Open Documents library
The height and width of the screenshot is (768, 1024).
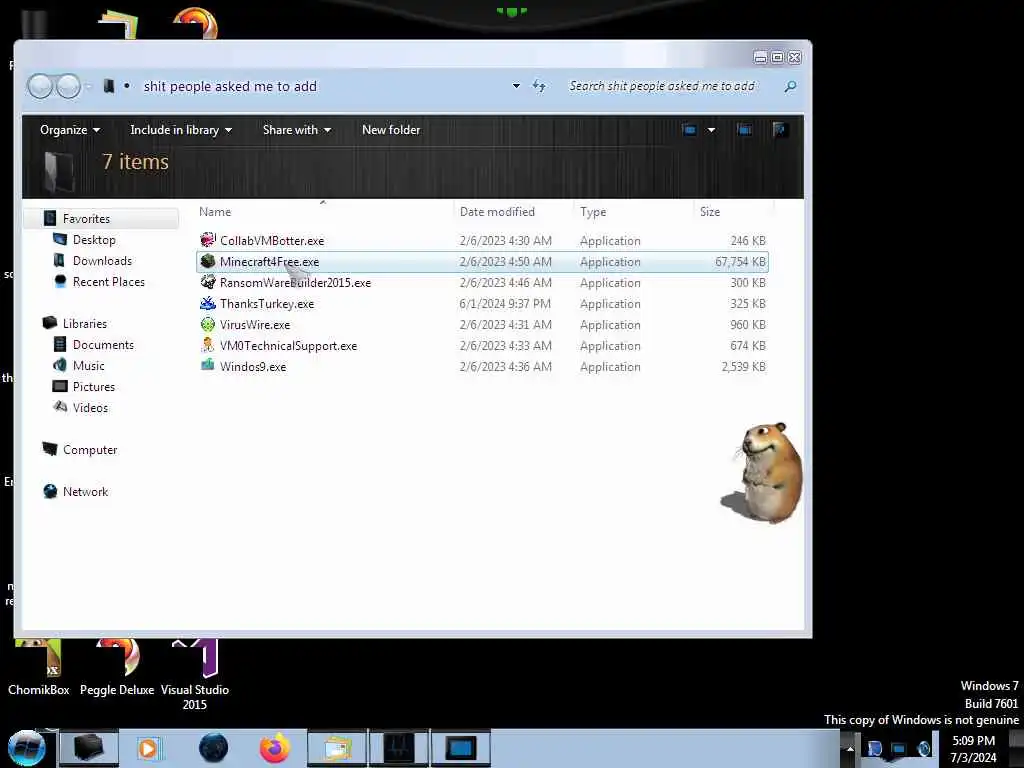click(x=103, y=344)
